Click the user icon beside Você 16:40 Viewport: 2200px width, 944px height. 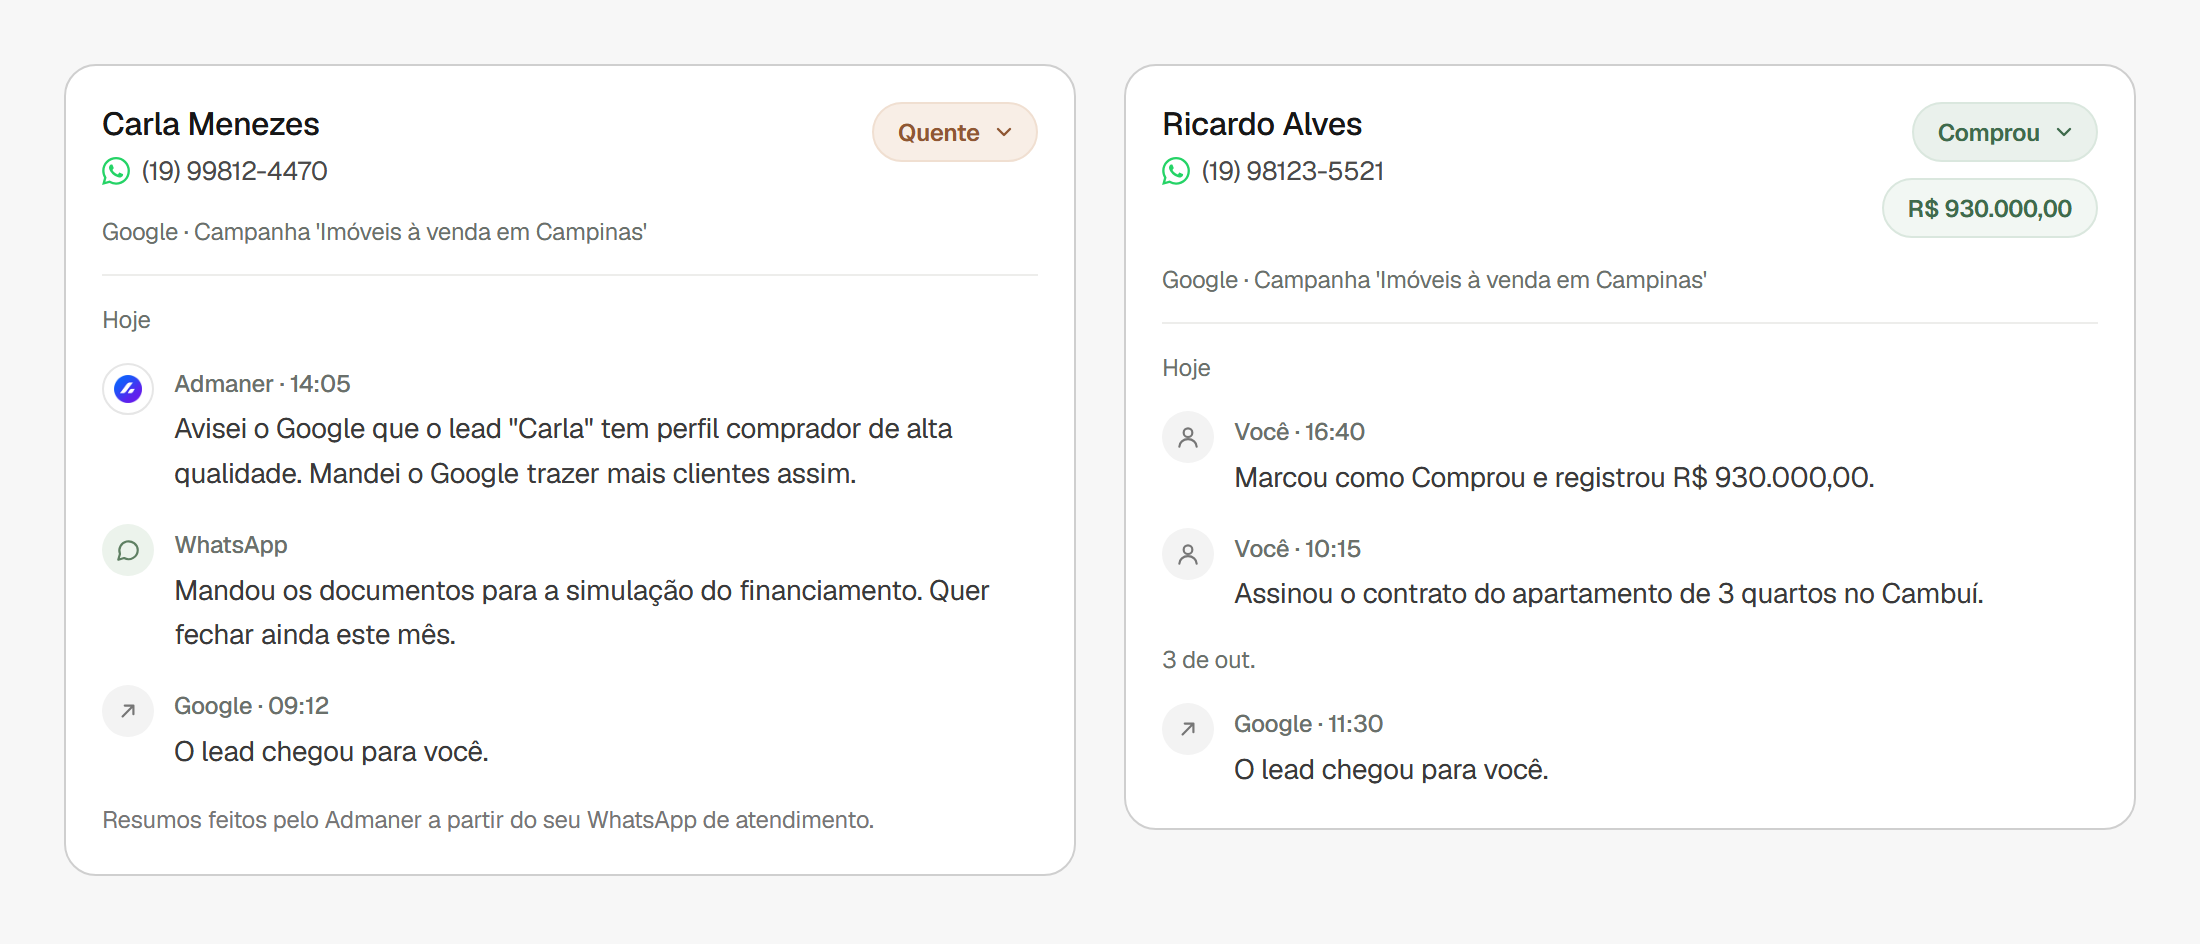pyautogui.click(x=1188, y=437)
